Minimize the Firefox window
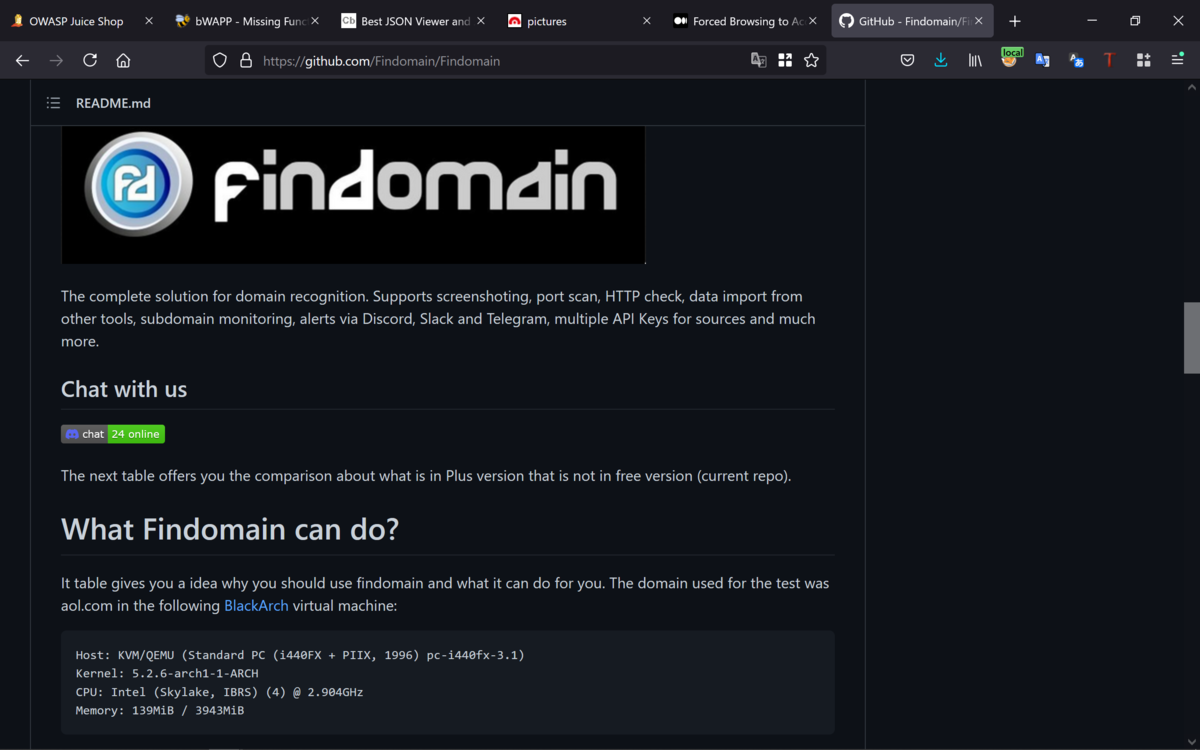1200x750 pixels. pos(1091,21)
